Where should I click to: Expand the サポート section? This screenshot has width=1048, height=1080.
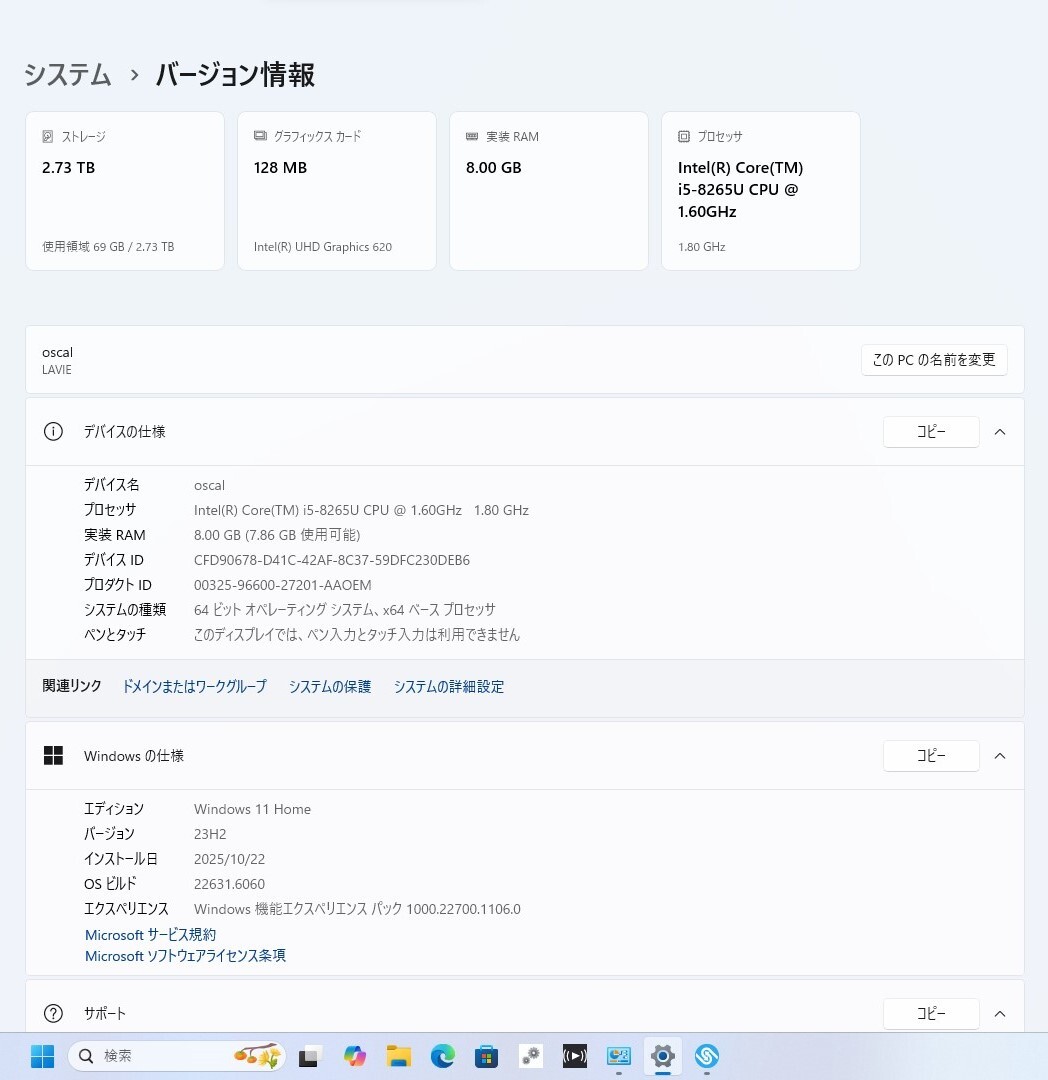(1000, 1013)
